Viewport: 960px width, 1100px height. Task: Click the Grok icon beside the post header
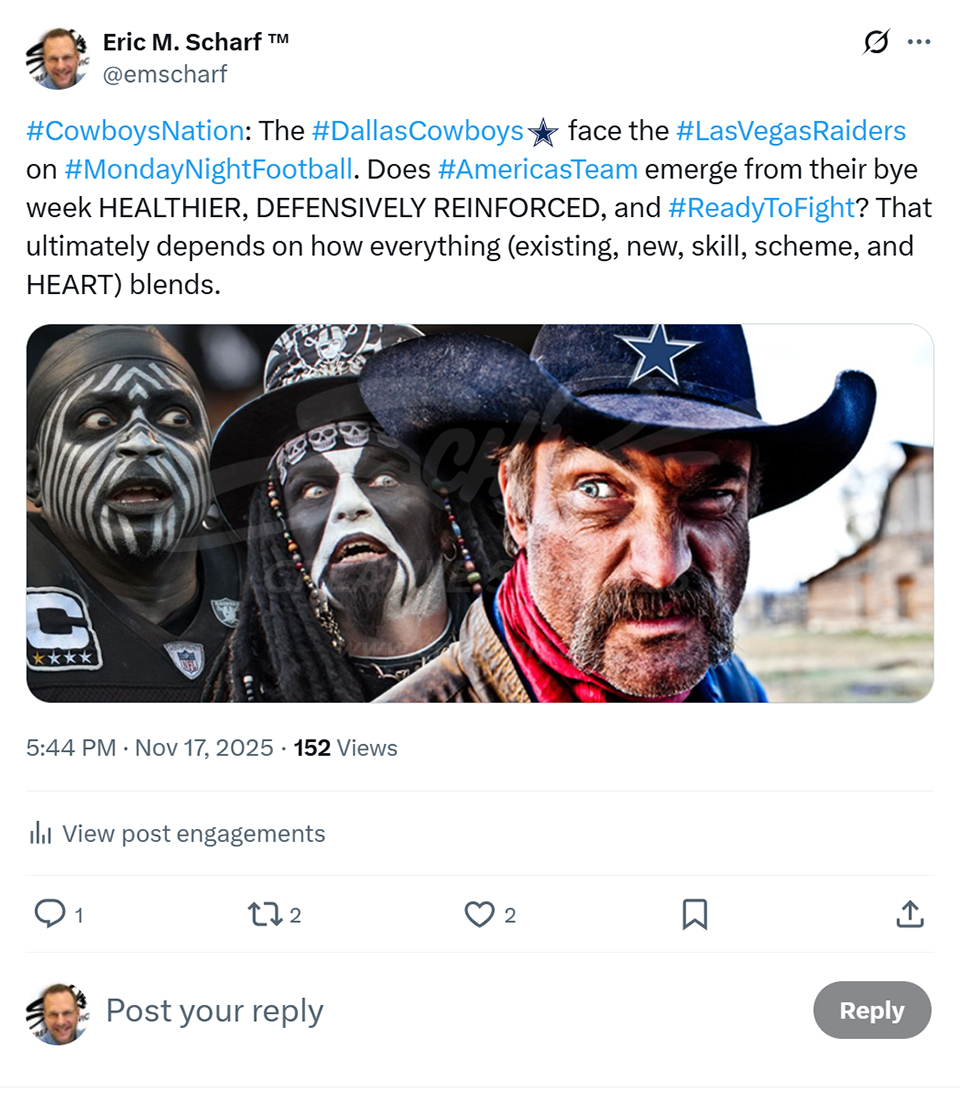pos(875,42)
